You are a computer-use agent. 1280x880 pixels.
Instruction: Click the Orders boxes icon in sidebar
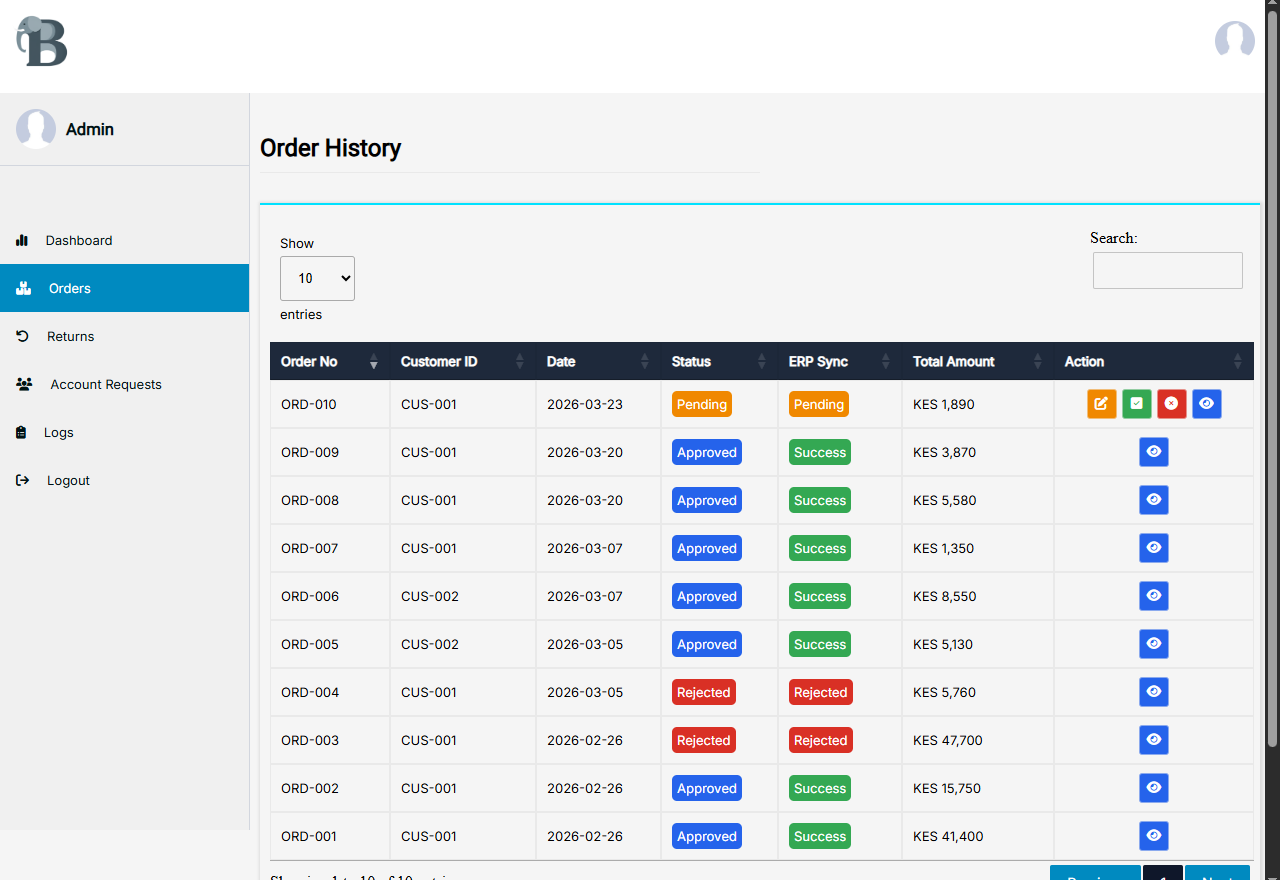point(24,288)
